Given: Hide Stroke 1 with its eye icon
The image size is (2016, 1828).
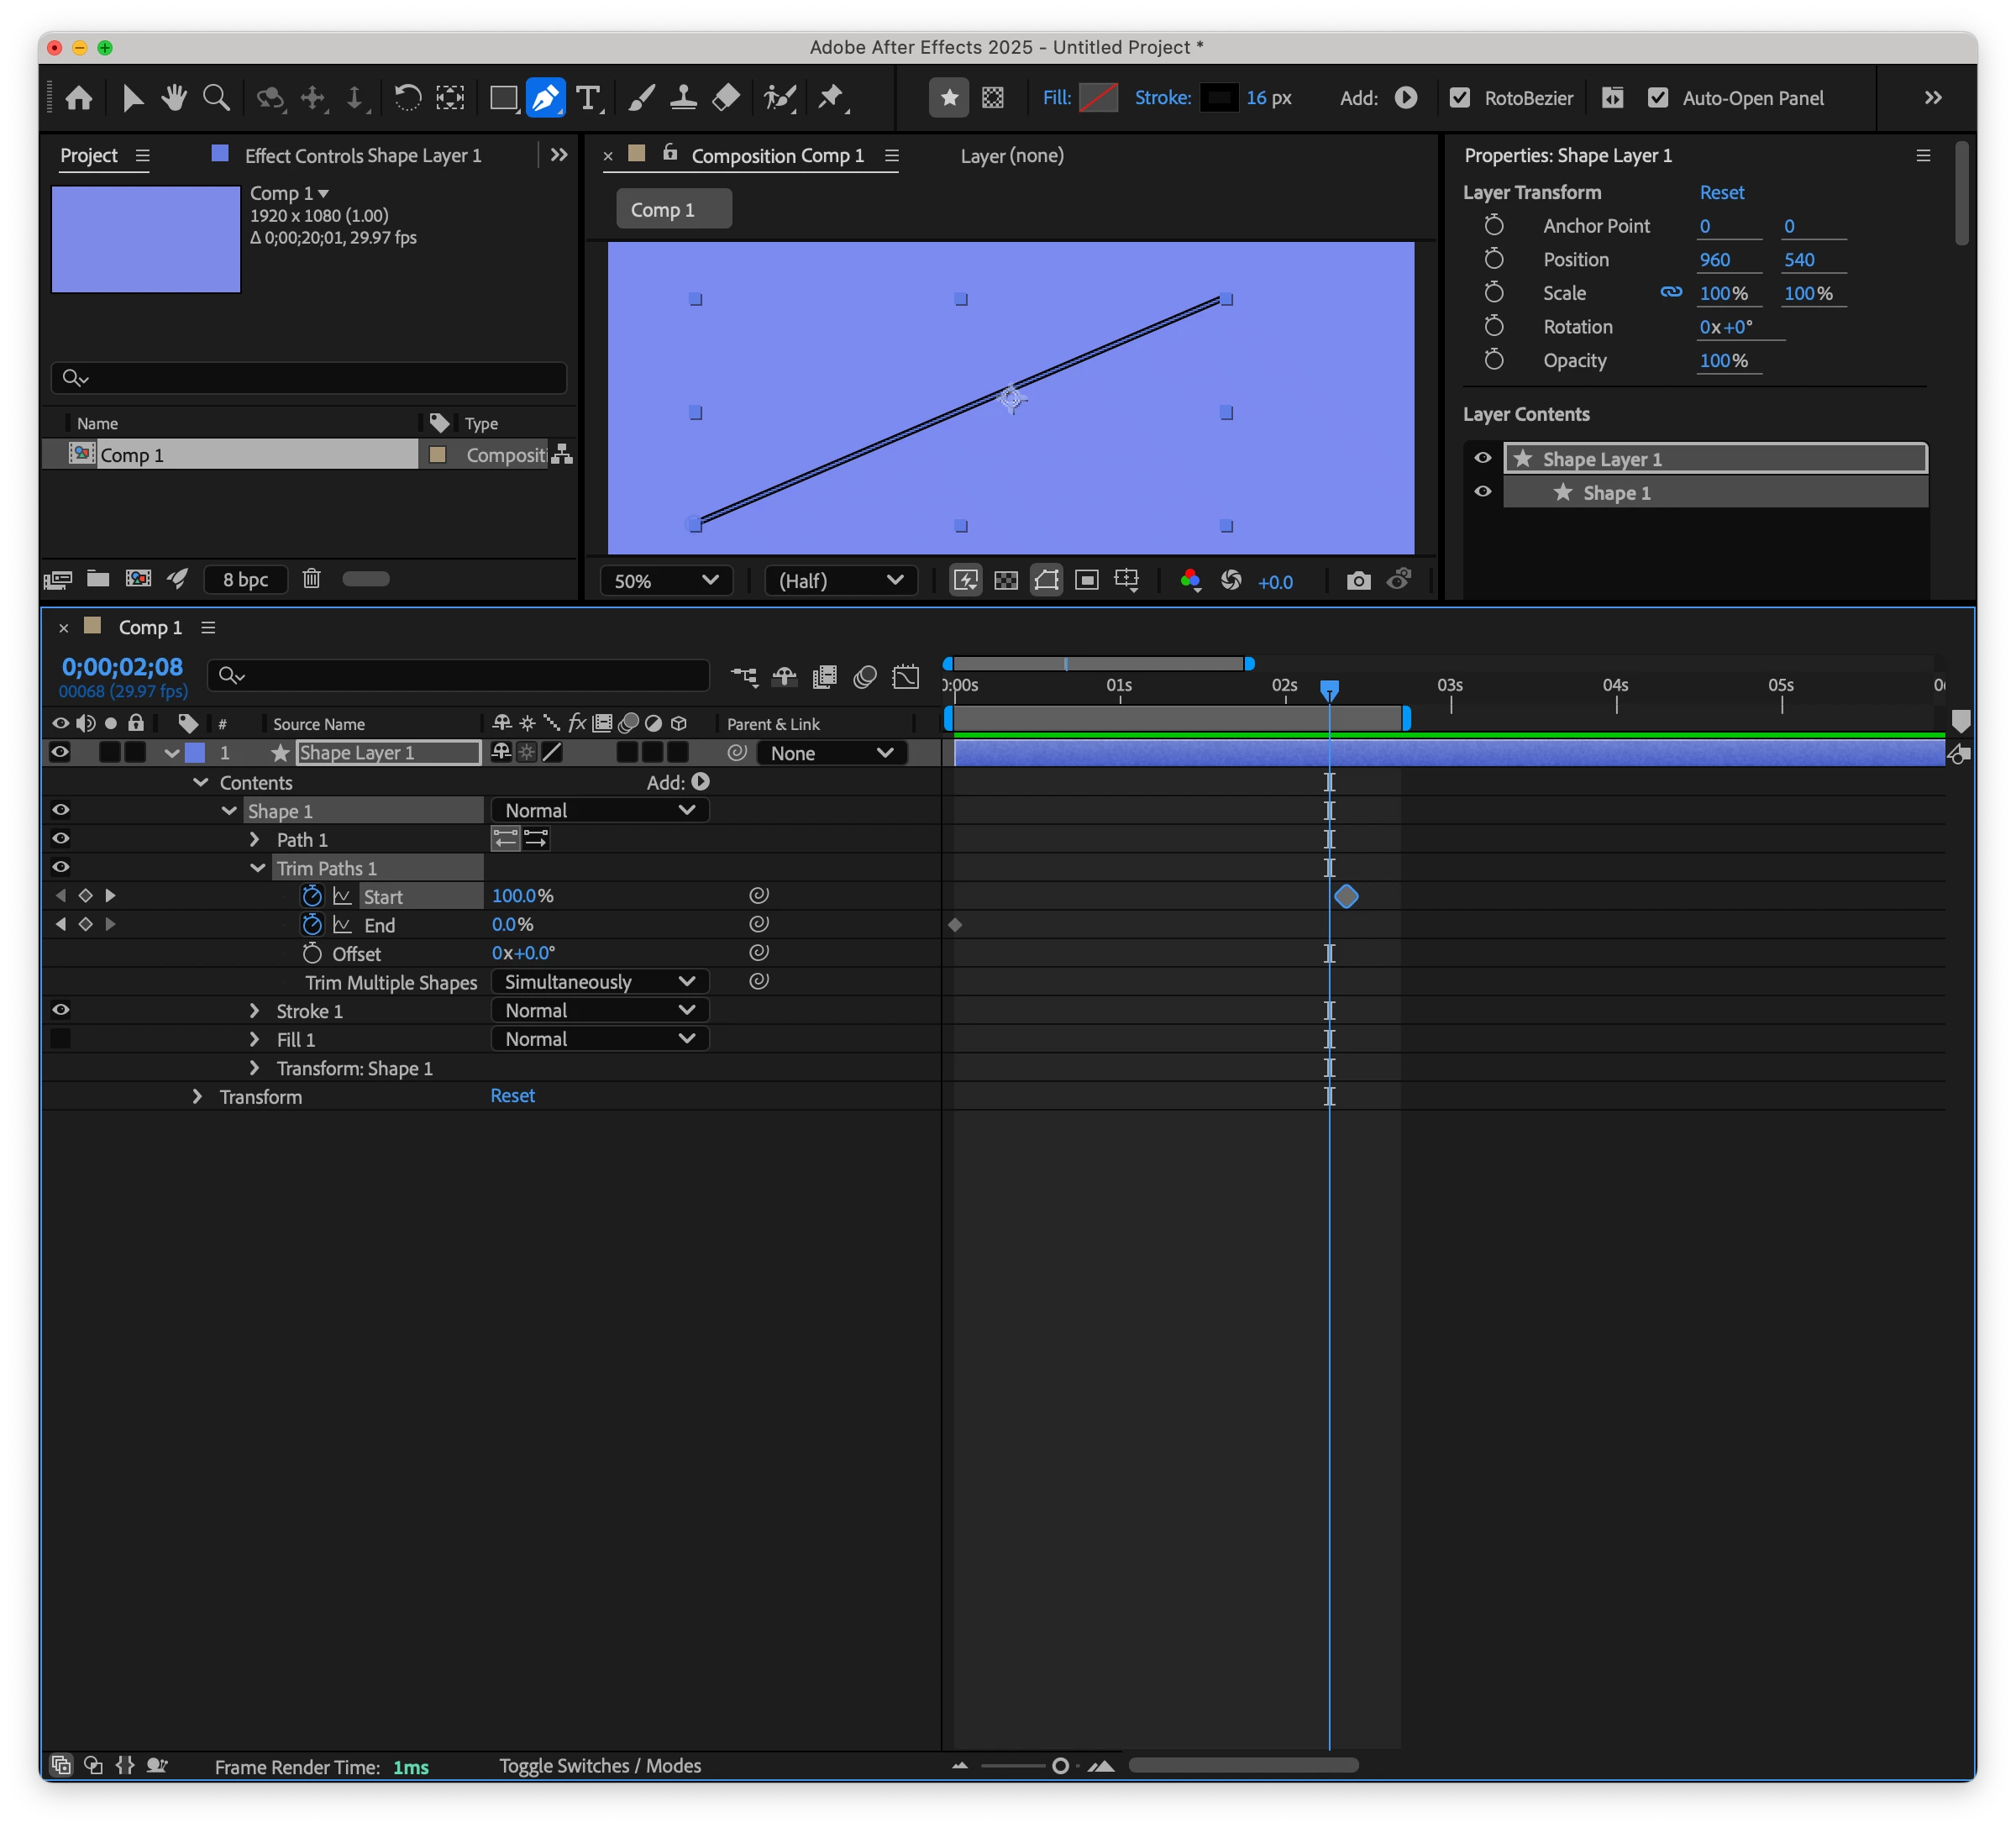Looking at the screenshot, I should [x=60, y=1010].
